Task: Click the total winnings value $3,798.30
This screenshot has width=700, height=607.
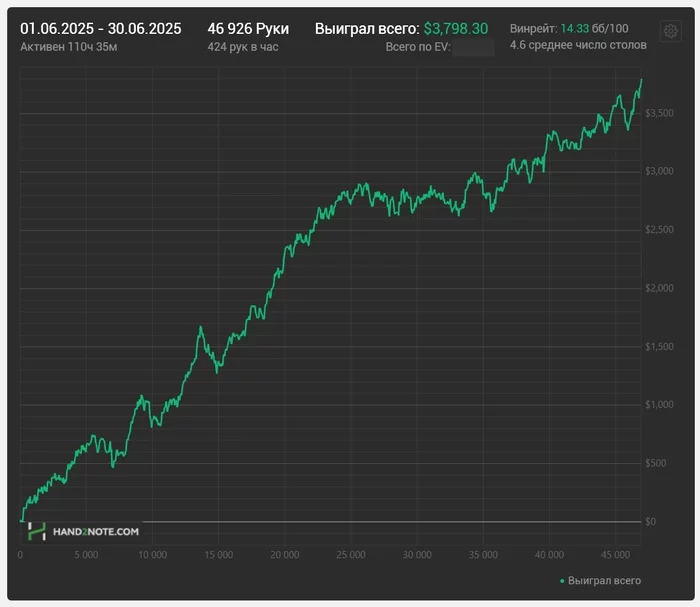Action: coord(456,29)
